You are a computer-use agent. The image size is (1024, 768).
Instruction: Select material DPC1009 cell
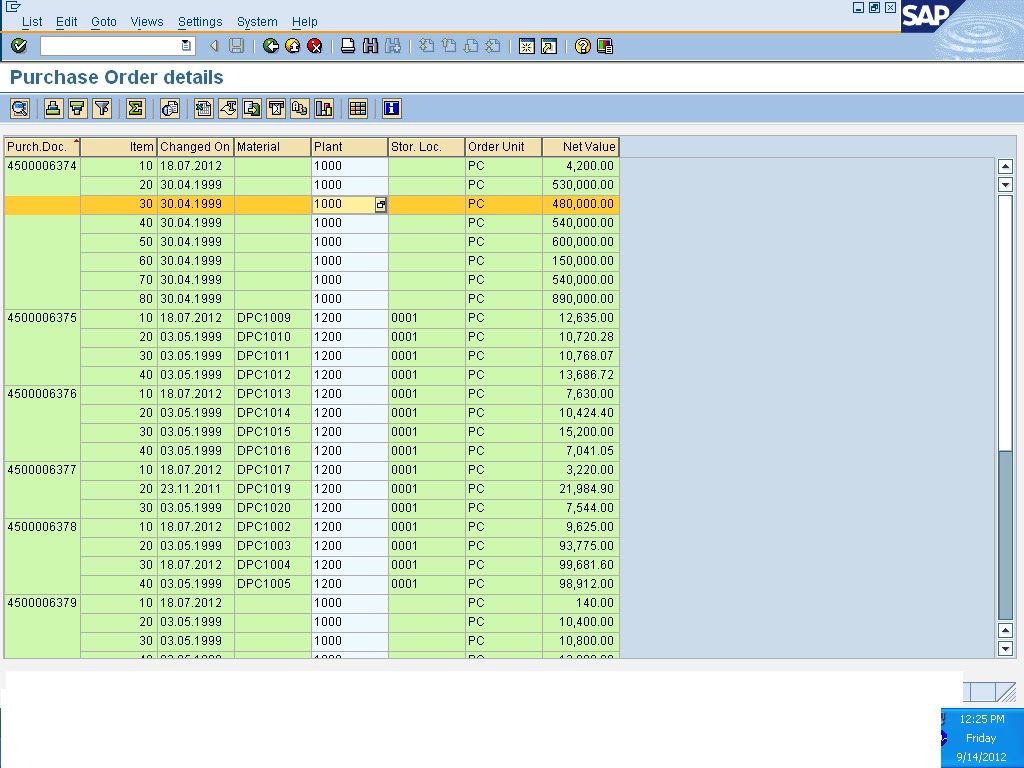point(272,318)
